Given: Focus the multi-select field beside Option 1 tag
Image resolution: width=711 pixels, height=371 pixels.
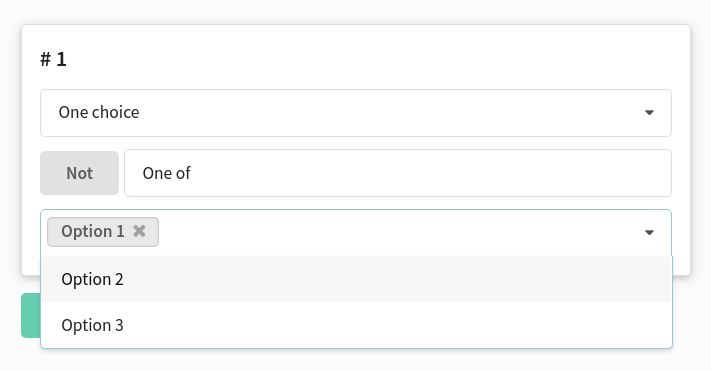Looking at the screenshot, I should (x=399, y=232).
